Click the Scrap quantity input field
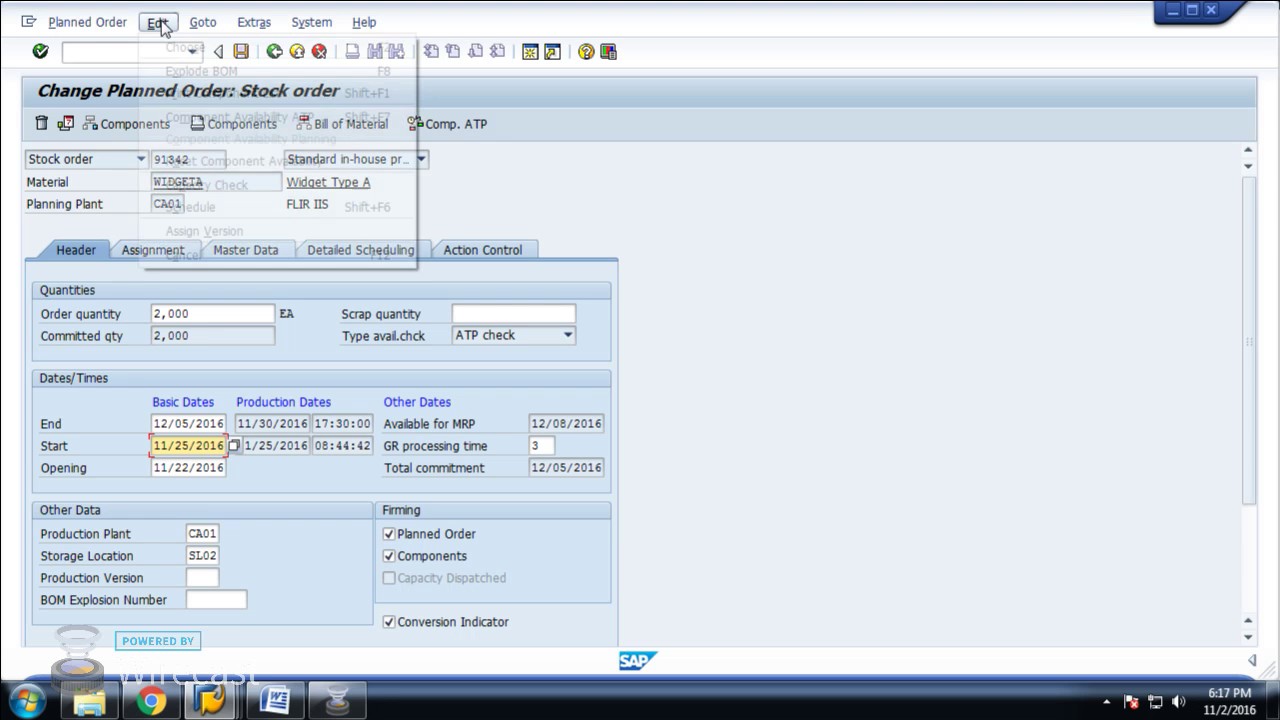This screenshot has width=1280, height=720. click(513, 314)
